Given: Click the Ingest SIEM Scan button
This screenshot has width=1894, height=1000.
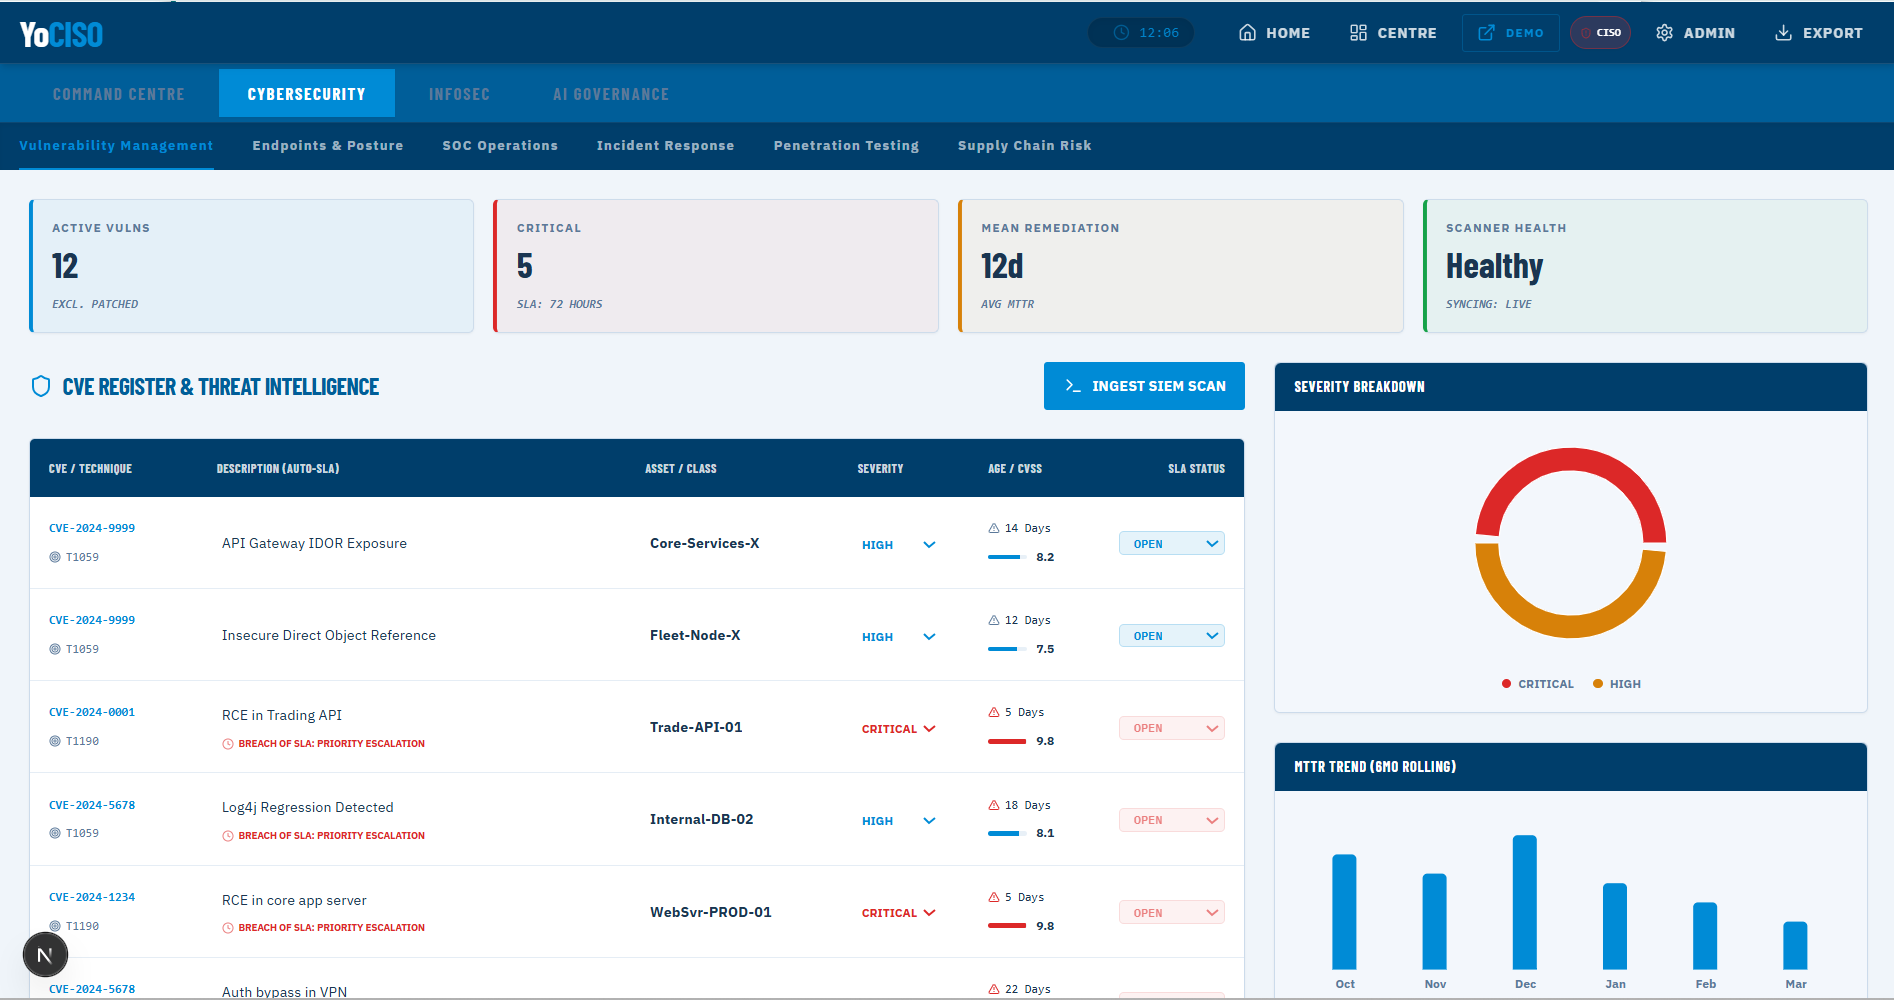Looking at the screenshot, I should [1144, 386].
